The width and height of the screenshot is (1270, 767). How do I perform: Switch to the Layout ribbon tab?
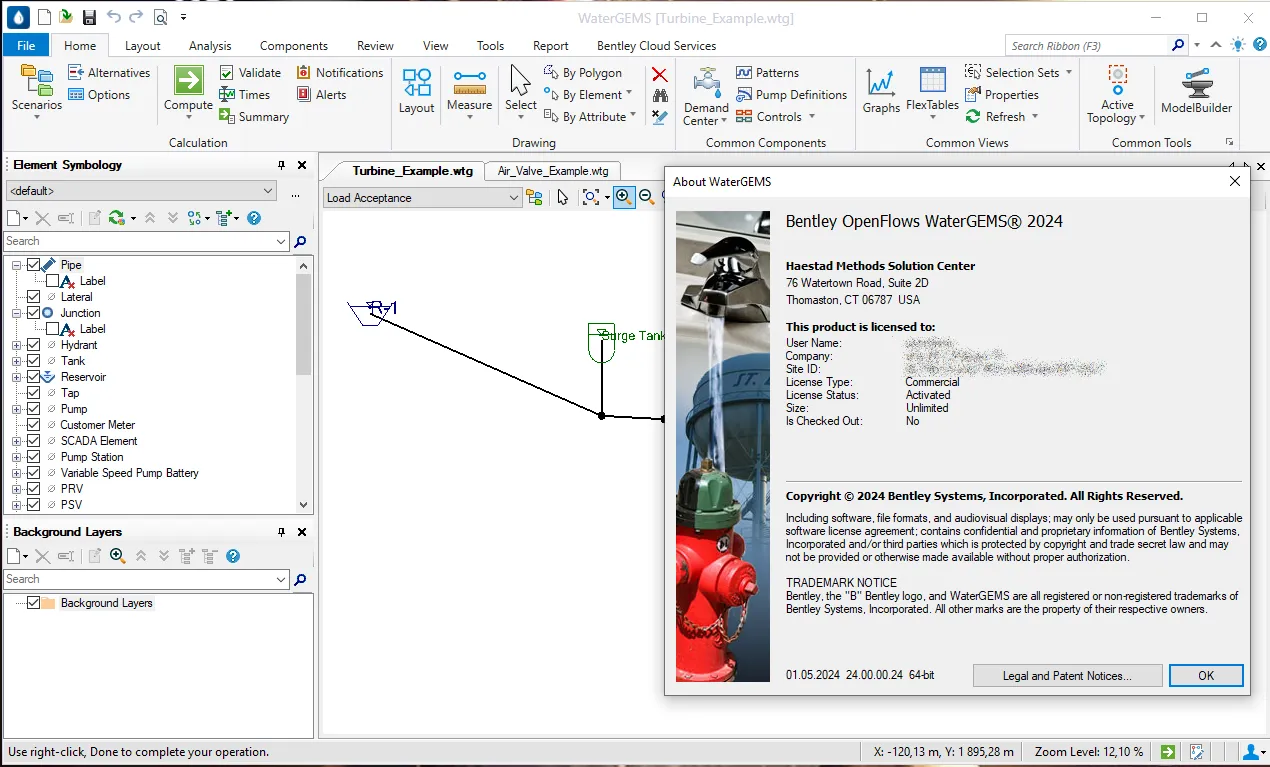tap(143, 45)
